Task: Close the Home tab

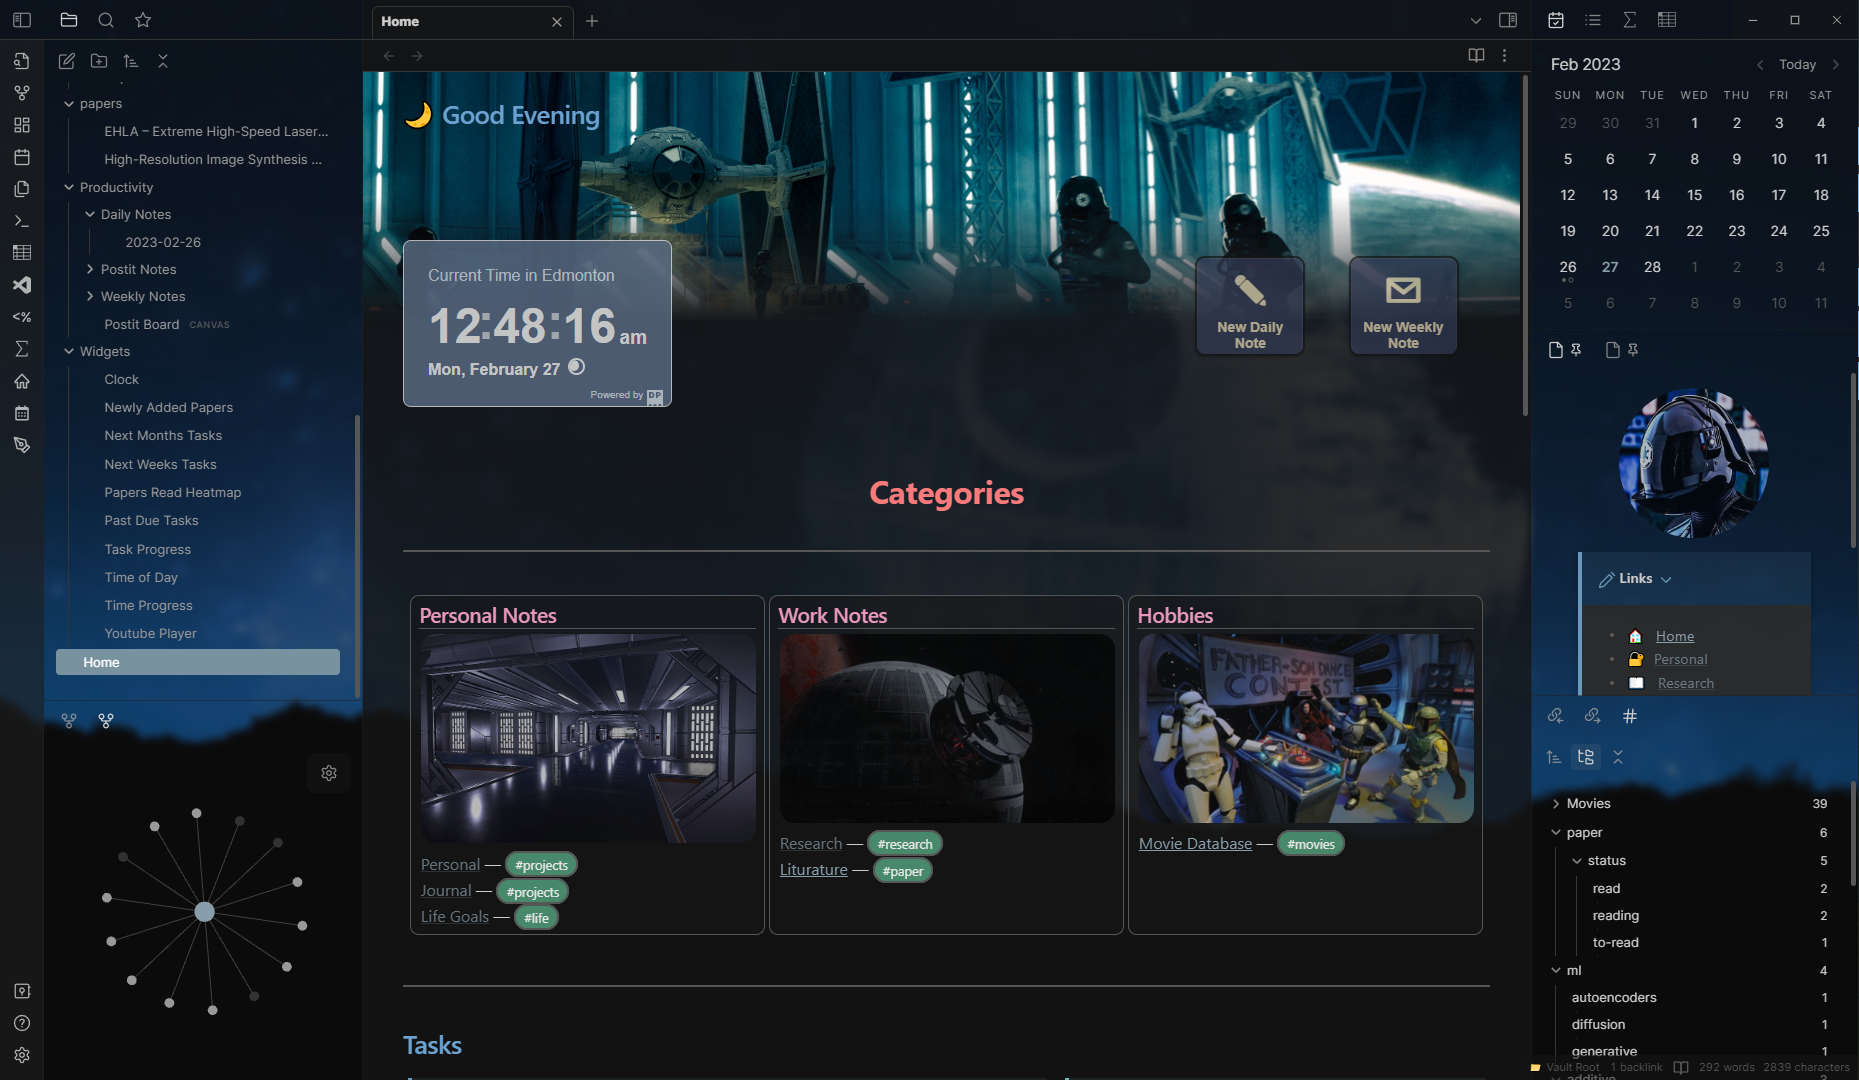Action: [x=557, y=21]
